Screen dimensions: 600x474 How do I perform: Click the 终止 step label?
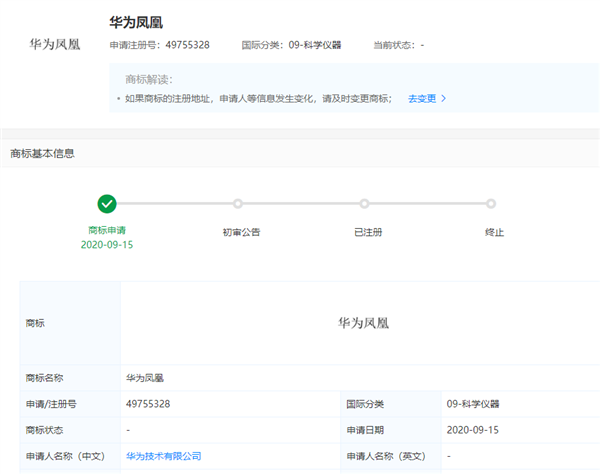click(494, 232)
